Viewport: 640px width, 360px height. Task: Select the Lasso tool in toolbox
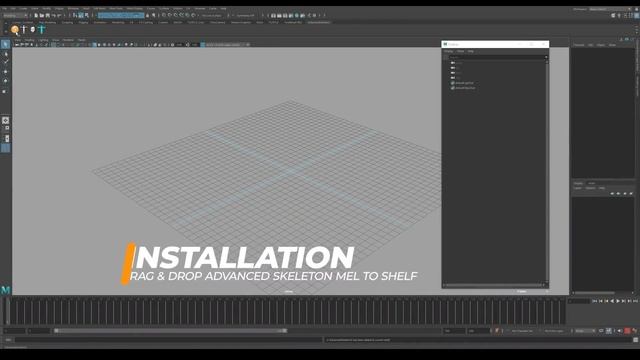pos(5,53)
